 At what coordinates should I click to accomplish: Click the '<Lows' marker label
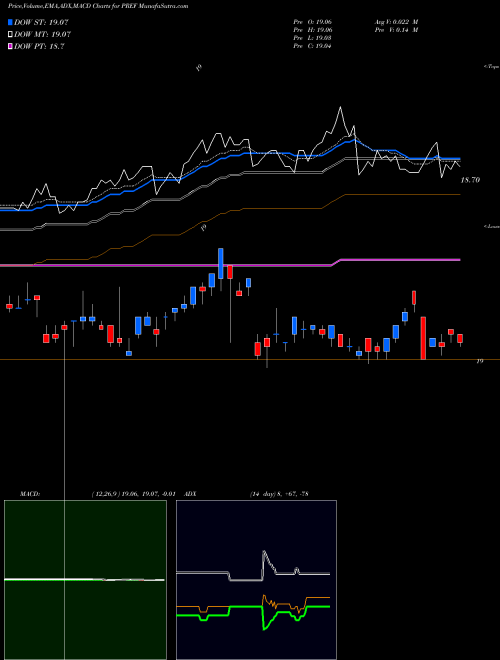[x=492, y=226]
